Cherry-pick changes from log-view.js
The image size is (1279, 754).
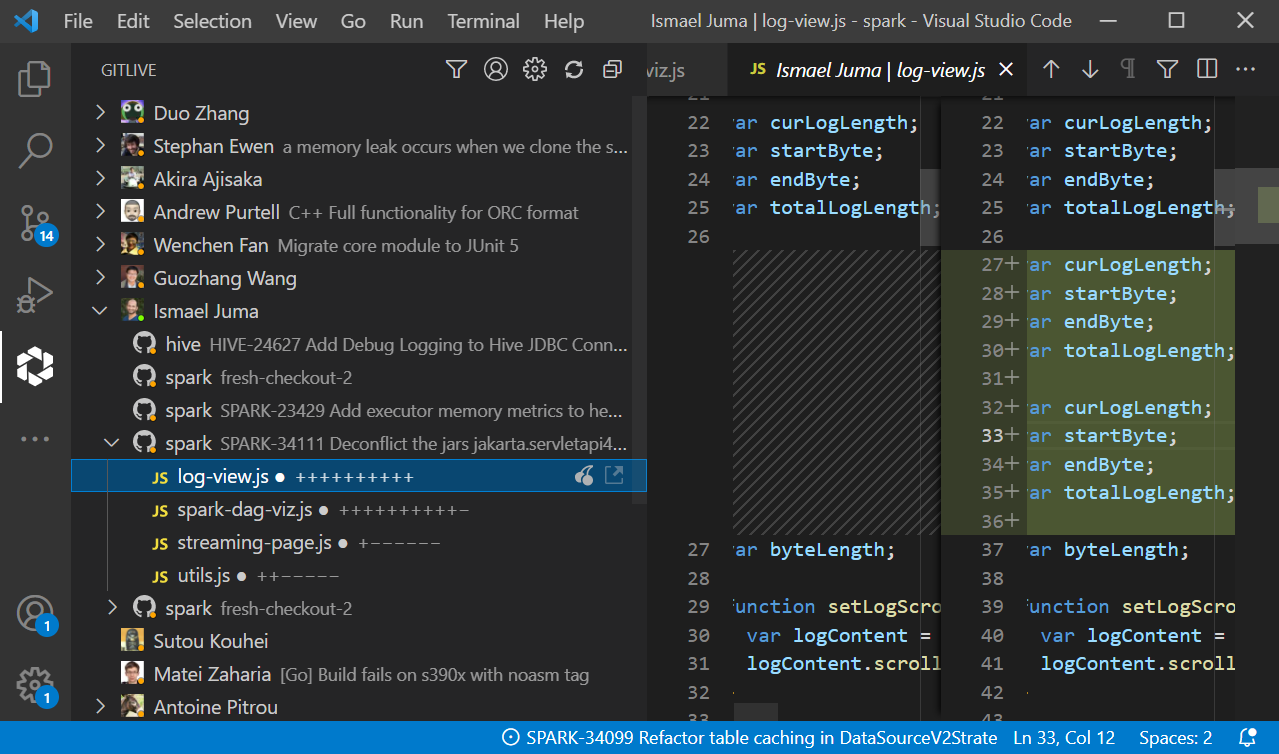click(585, 476)
